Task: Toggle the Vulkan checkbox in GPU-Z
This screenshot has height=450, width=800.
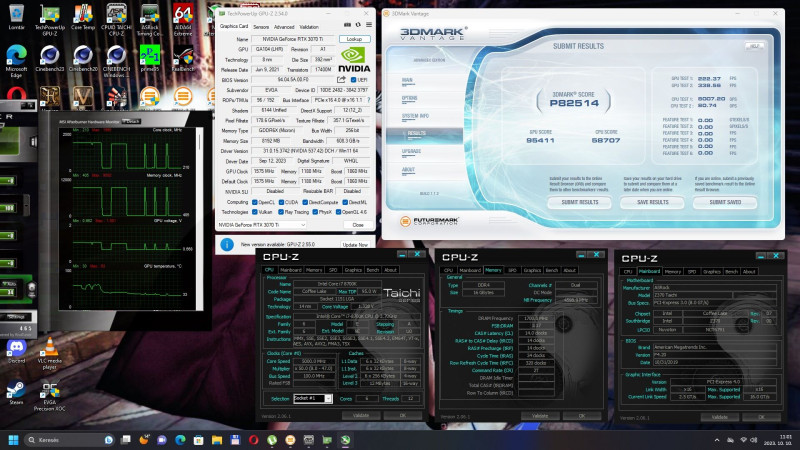Action: coord(255,212)
